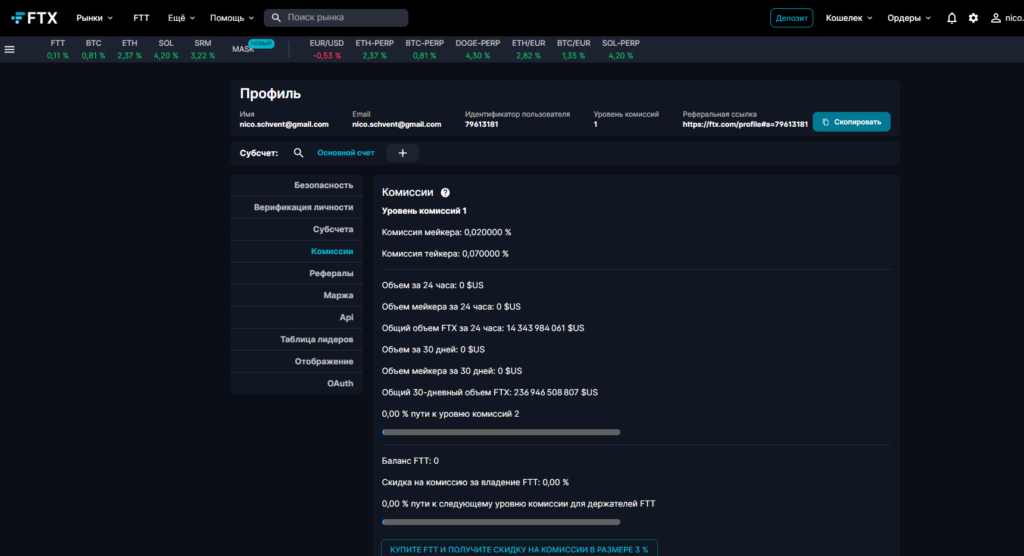Viewport: 1024px width, 556px height.
Task: Click the commission level 2 progress bar
Action: (x=501, y=432)
